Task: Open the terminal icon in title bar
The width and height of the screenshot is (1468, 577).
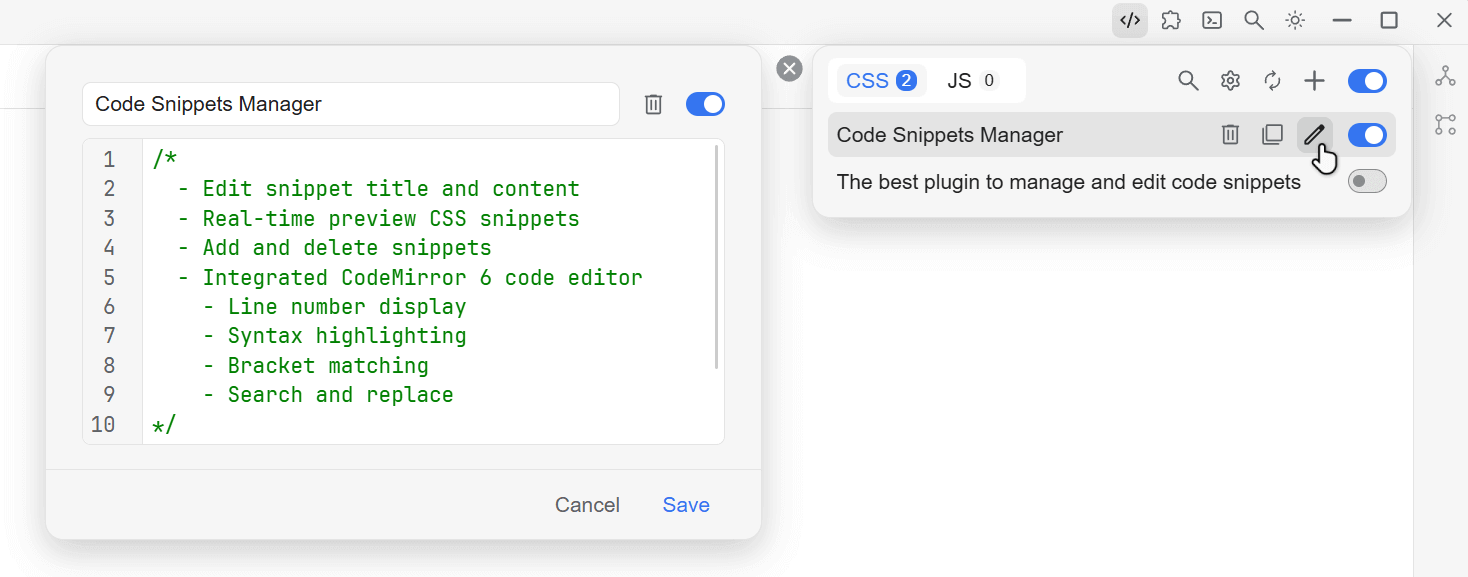Action: pyautogui.click(x=1212, y=20)
